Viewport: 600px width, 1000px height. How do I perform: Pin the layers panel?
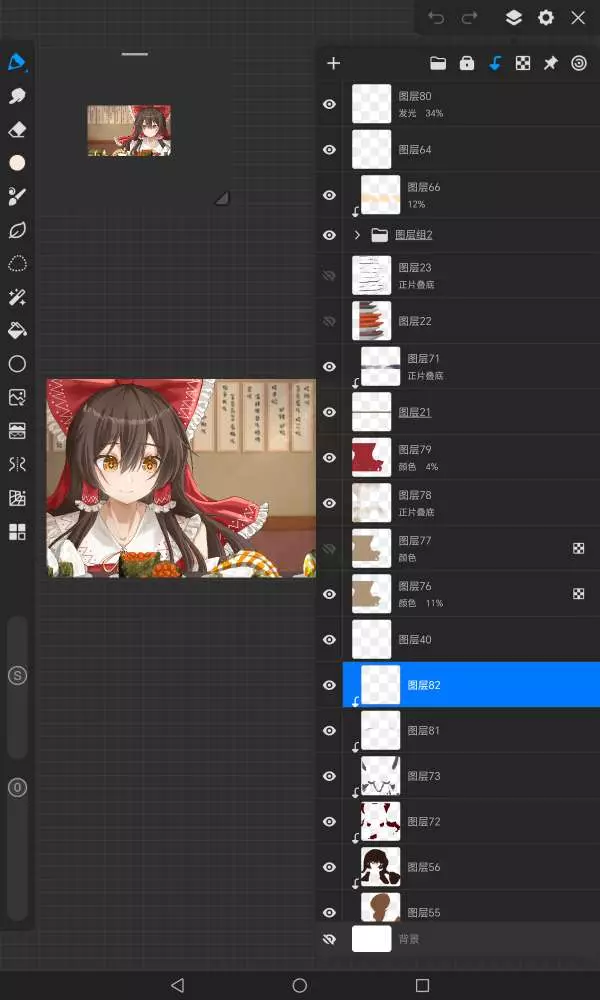(550, 63)
